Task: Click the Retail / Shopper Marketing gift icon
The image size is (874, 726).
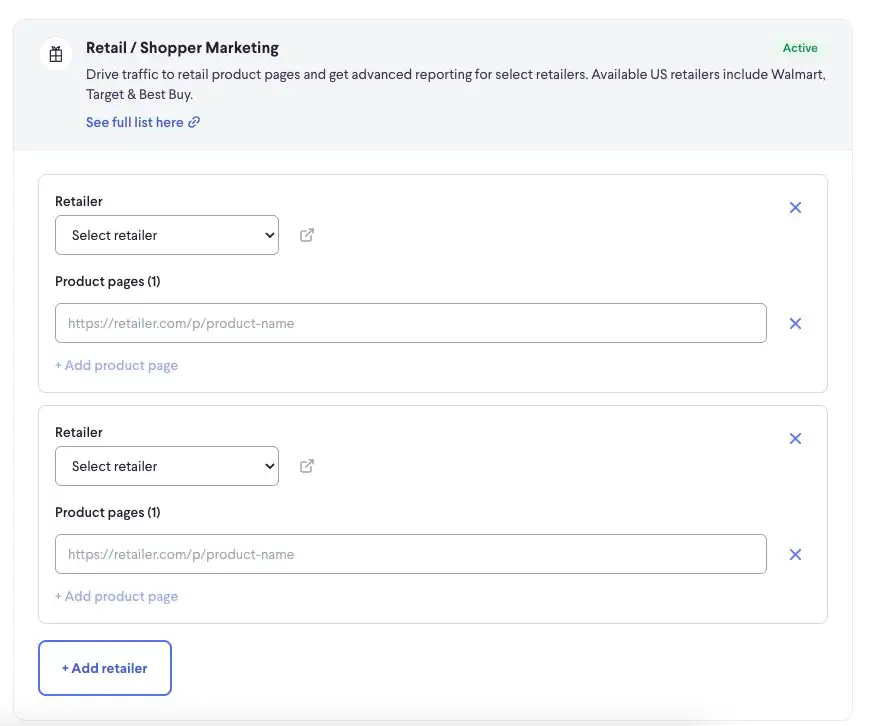Action: click(56, 54)
